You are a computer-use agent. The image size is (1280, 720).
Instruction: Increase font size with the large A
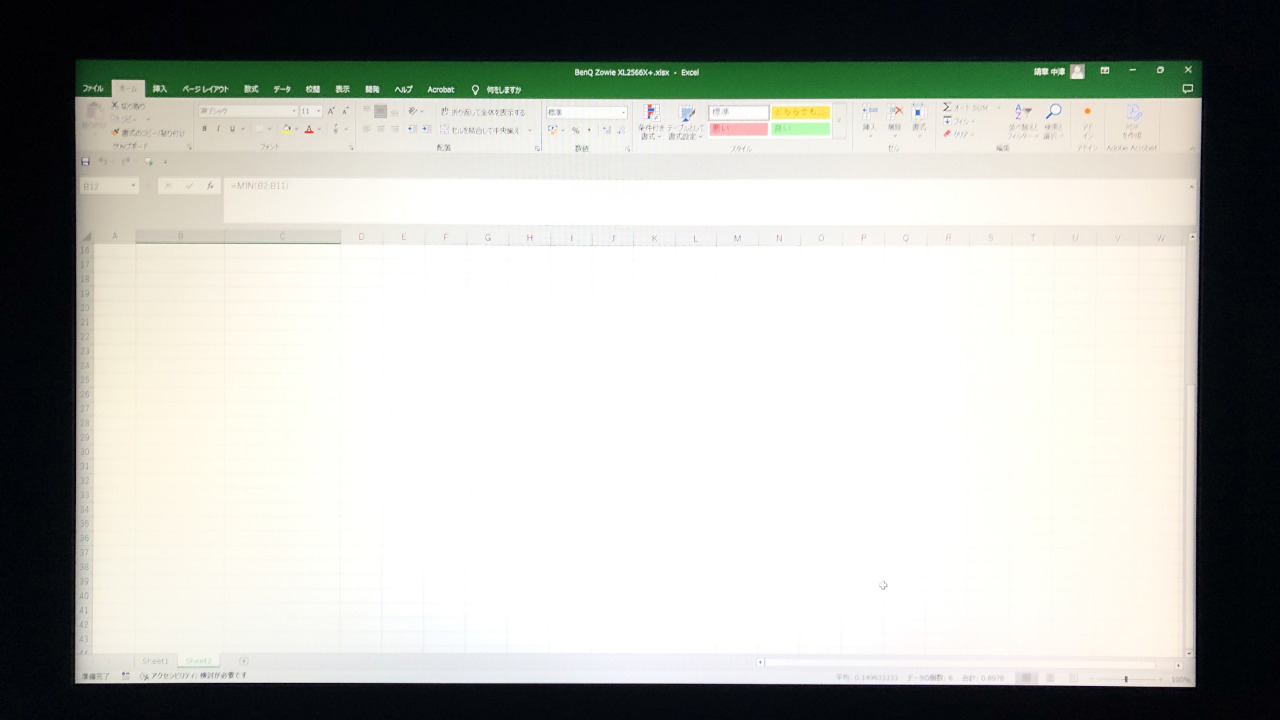(x=331, y=111)
